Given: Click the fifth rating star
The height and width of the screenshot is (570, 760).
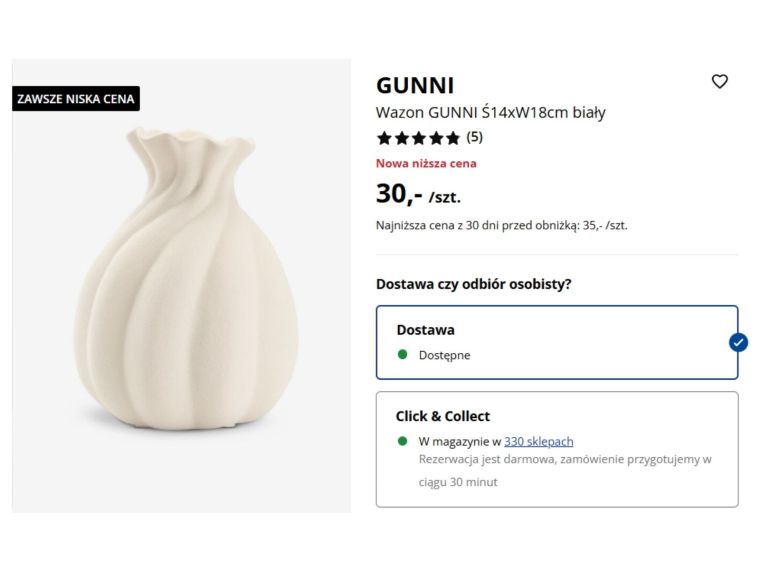Looking at the screenshot, I should 452,138.
